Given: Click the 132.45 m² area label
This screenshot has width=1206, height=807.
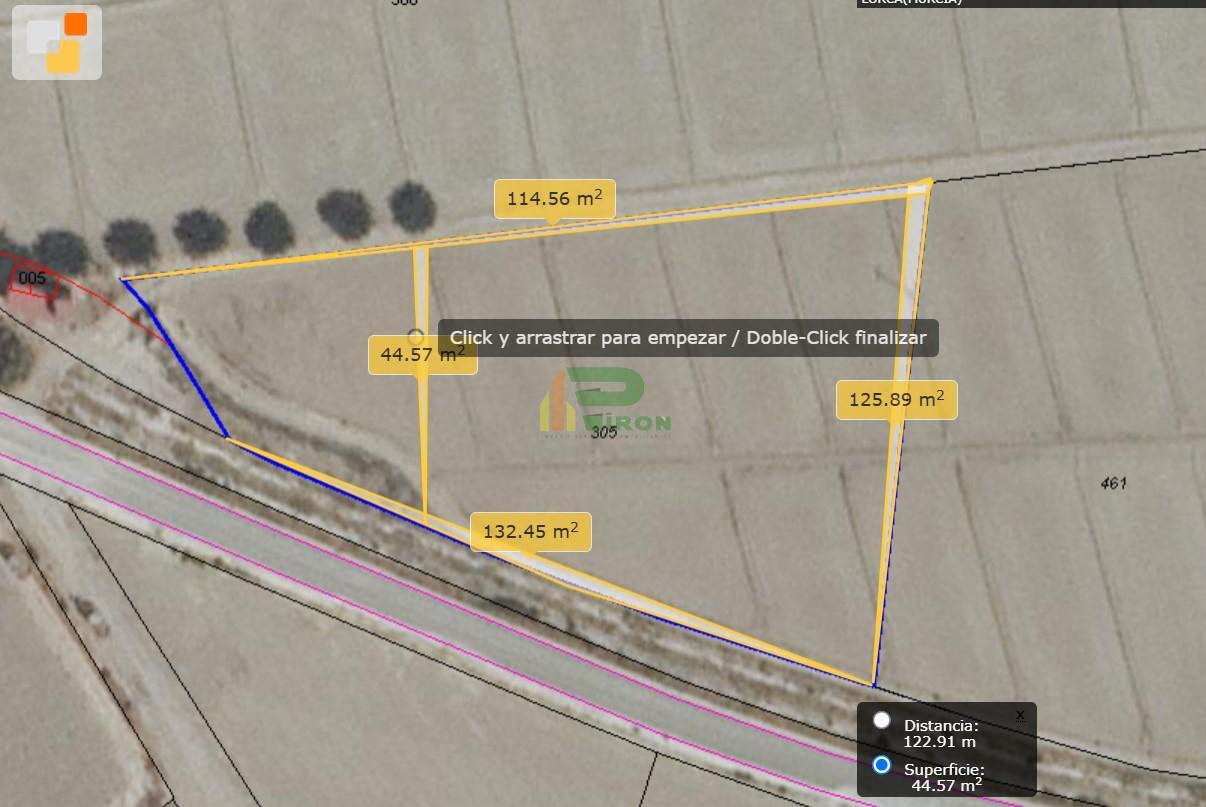Looking at the screenshot, I should (531, 531).
